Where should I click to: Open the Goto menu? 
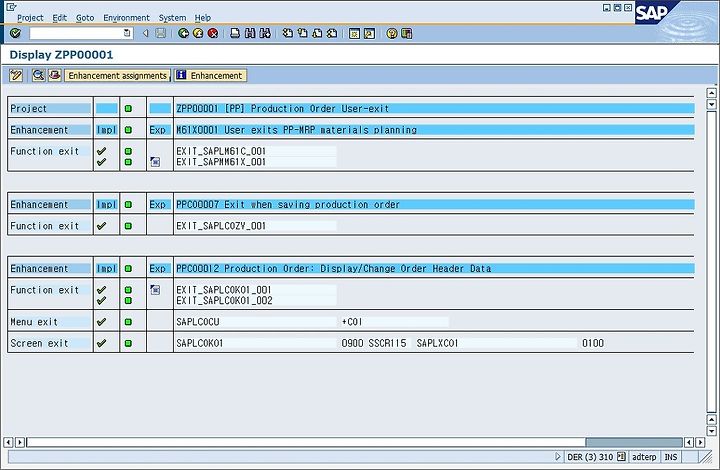tap(85, 17)
